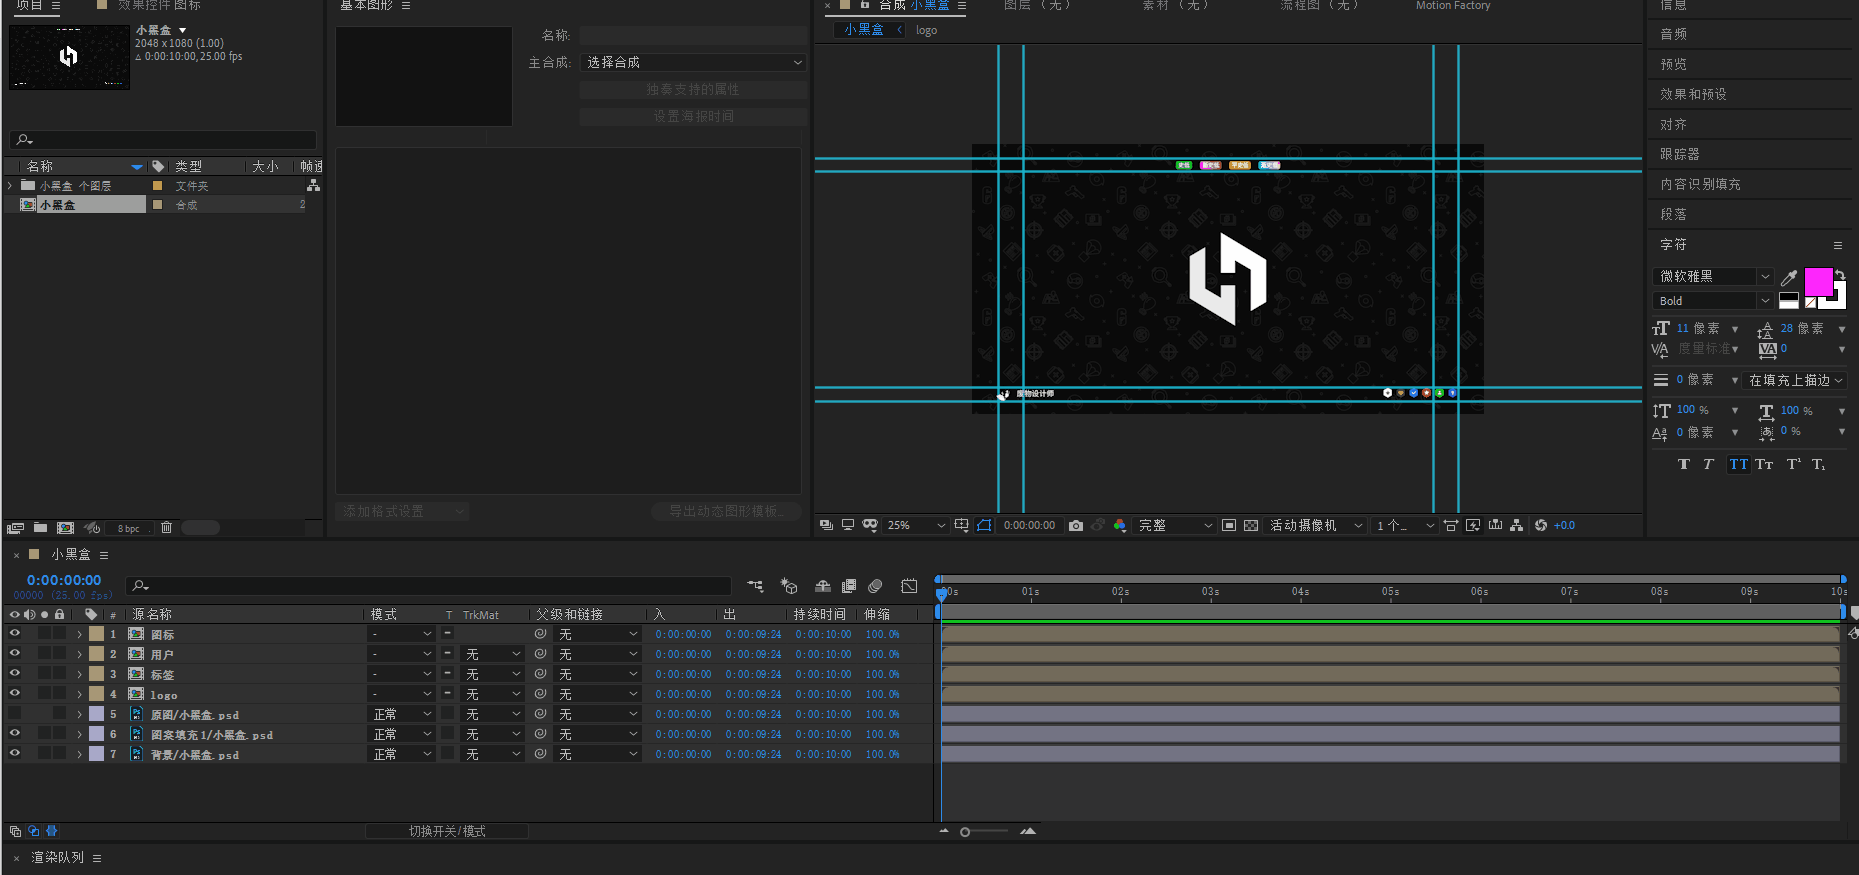Toggle All Caps text style off
Viewport: 1859px width, 875px height.
tap(1739, 464)
